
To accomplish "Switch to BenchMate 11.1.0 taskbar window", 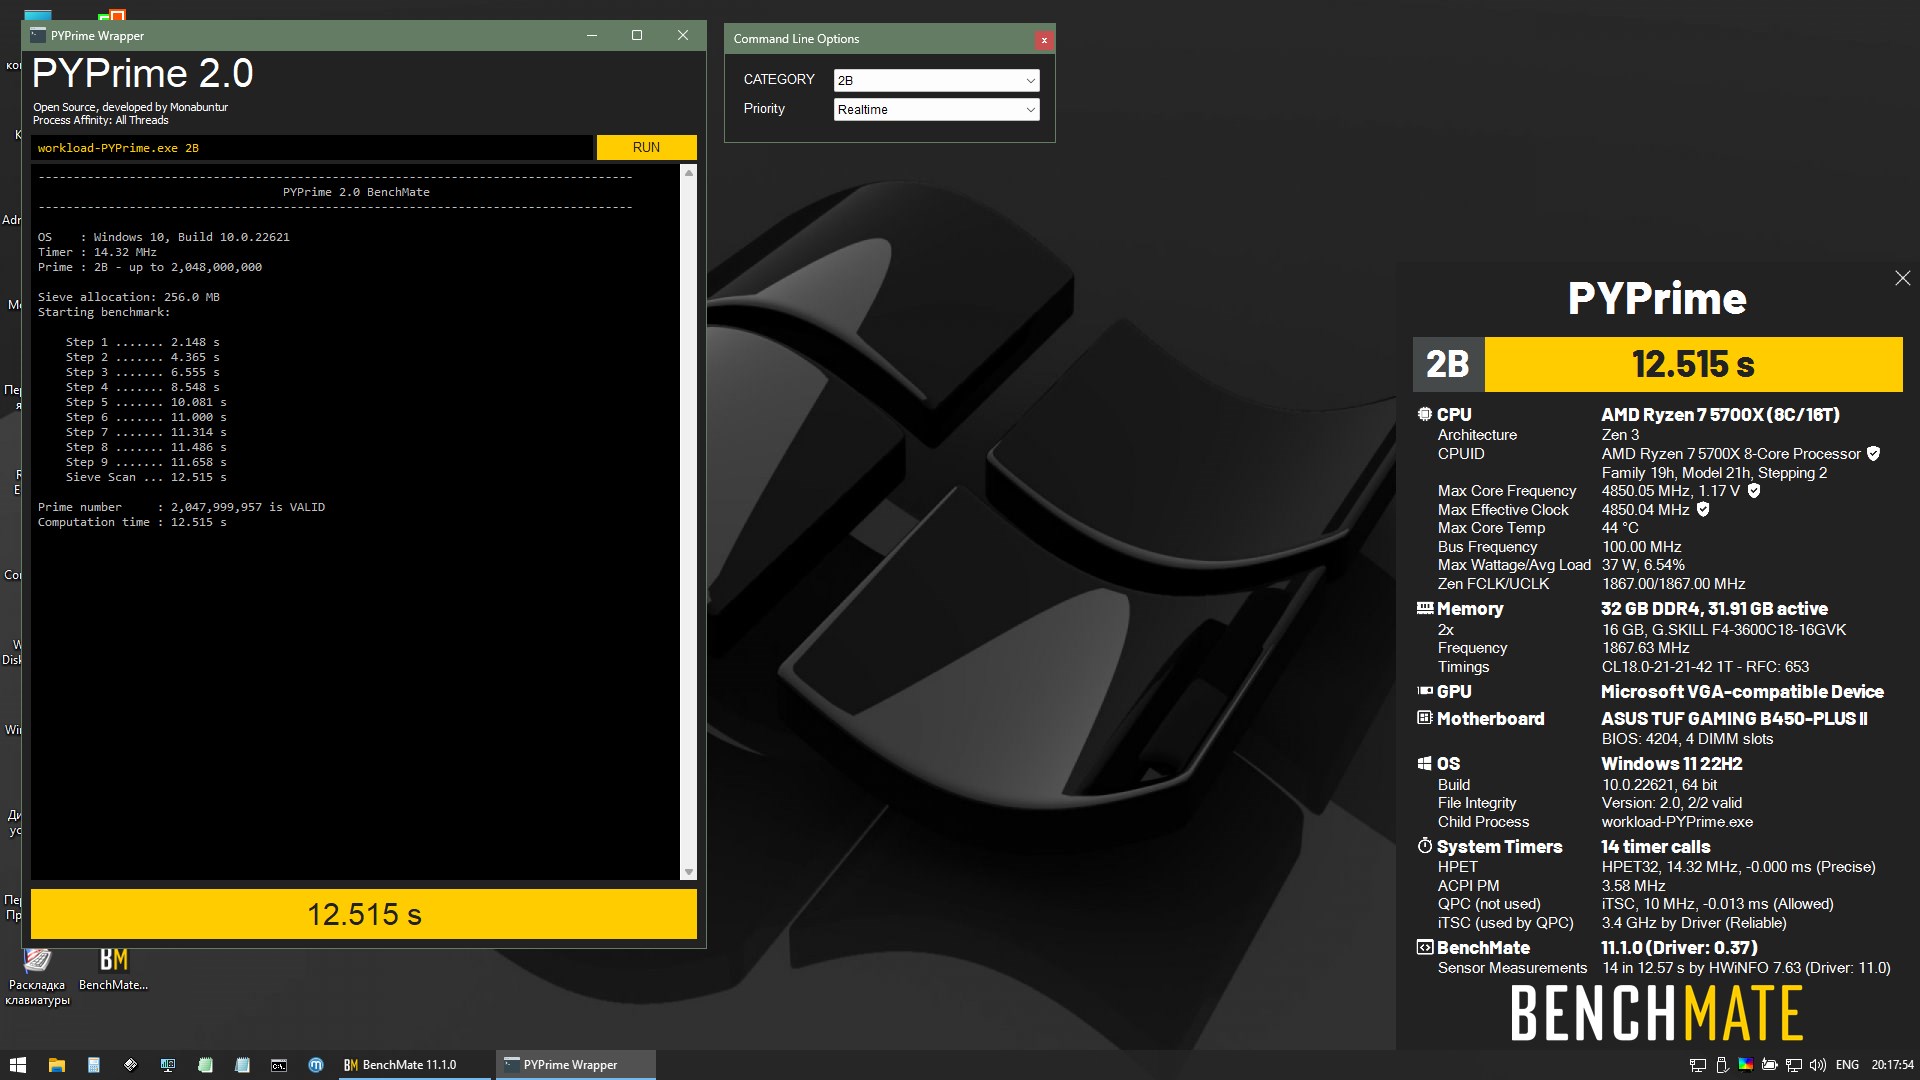I will tap(414, 1065).
